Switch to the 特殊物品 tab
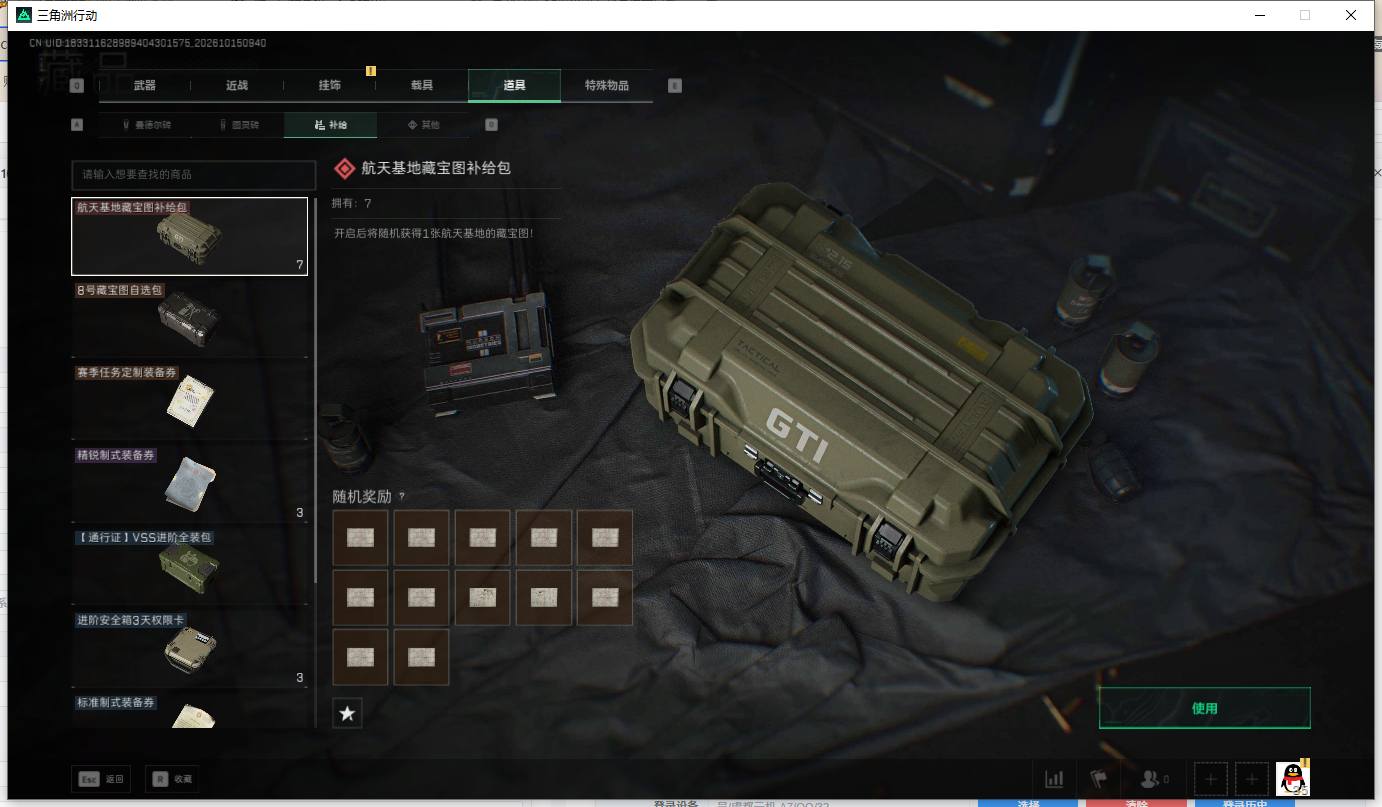 (607, 85)
